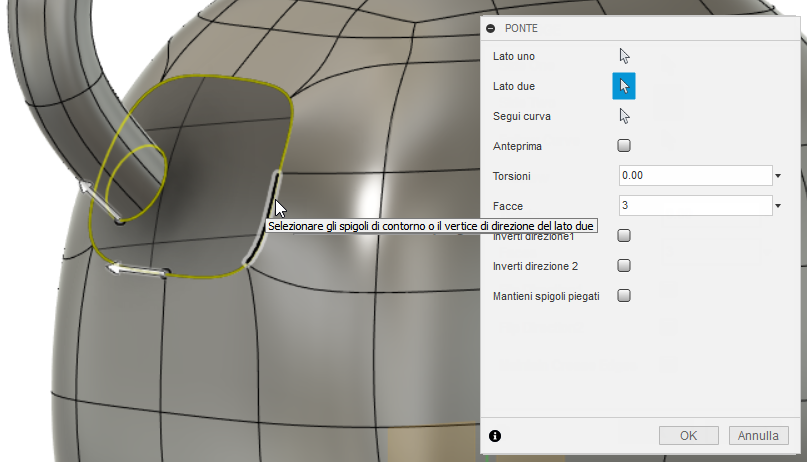Click the Facce label

coord(507,206)
